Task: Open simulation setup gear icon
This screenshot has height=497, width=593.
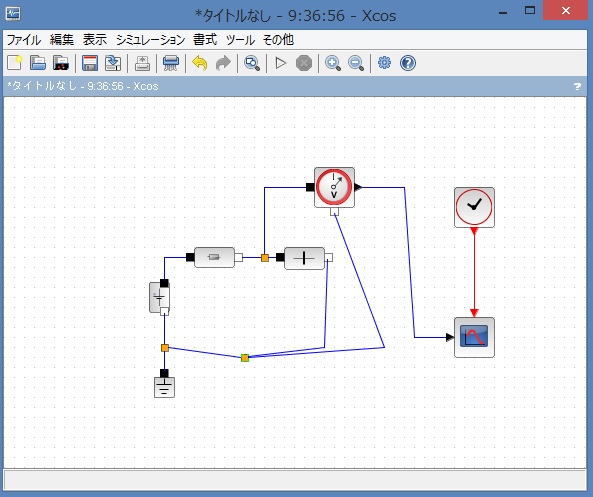Action: tap(385, 63)
